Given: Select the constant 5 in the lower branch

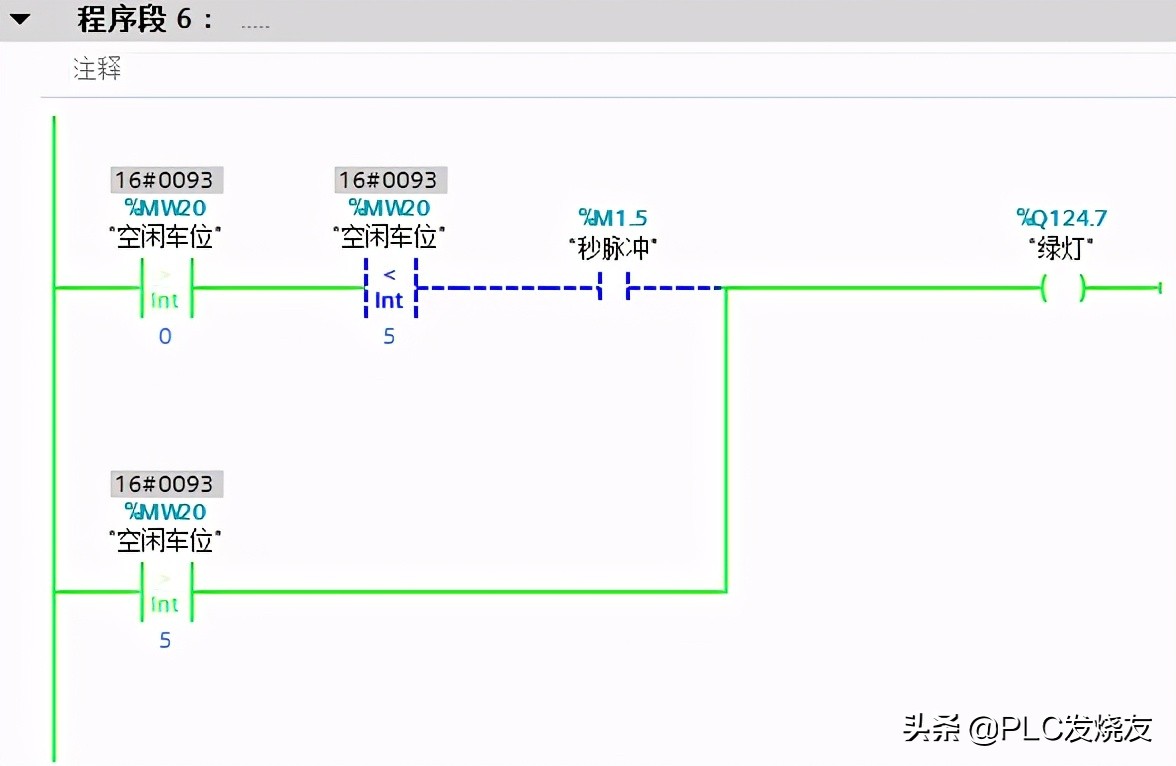Looking at the screenshot, I should pos(164,640).
